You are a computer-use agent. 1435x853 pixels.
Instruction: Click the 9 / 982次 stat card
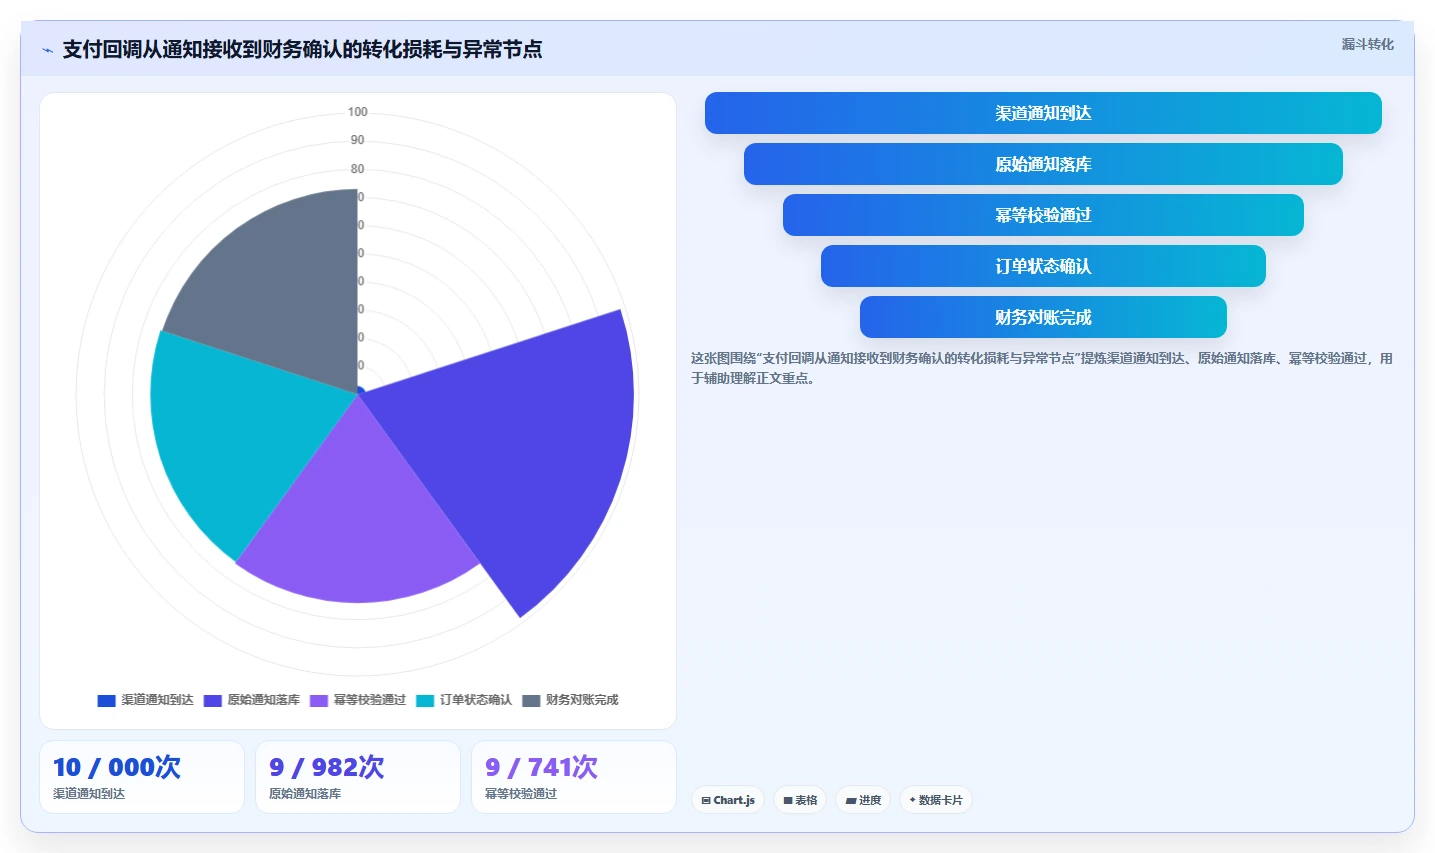[358, 777]
